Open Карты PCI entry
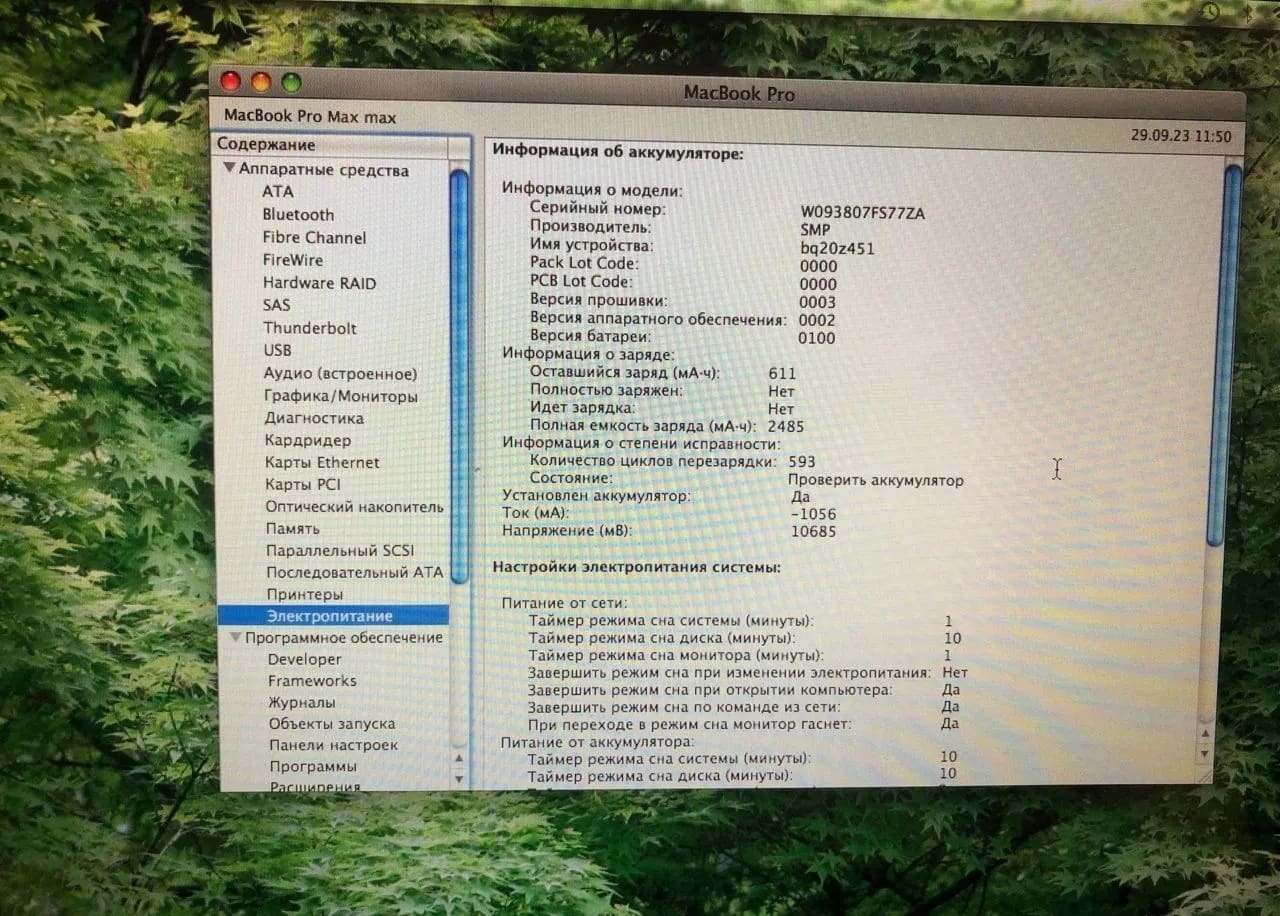Image resolution: width=1280 pixels, height=916 pixels. 303,484
